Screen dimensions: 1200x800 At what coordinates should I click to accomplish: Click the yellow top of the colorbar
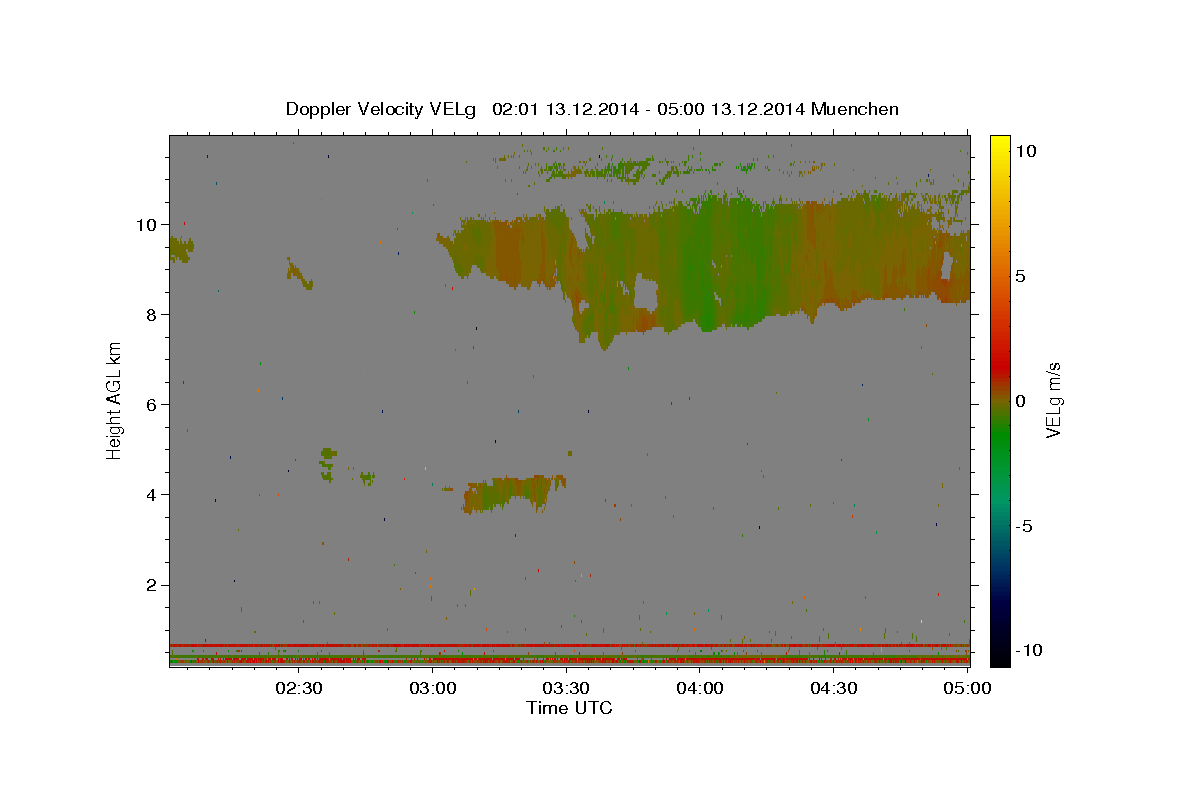point(1000,145)
